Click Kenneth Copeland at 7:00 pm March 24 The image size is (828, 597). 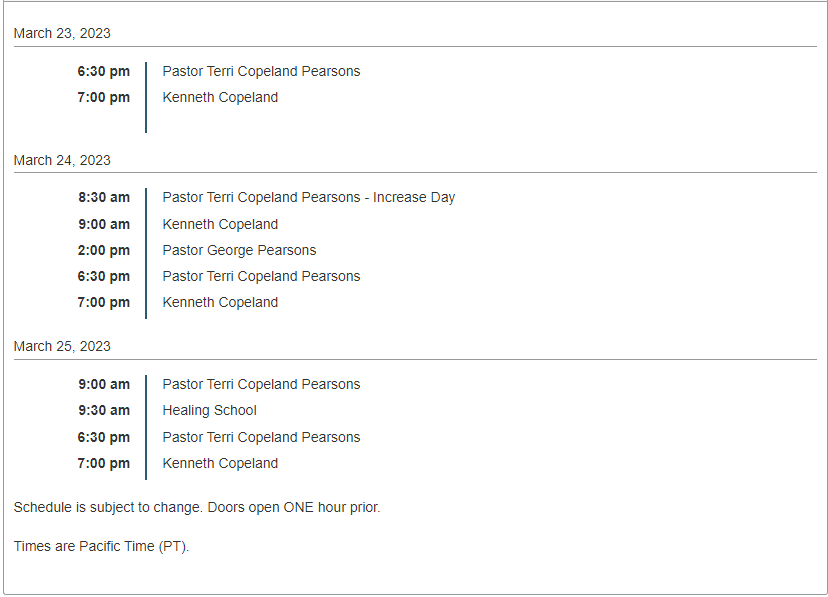click(220, 302)
